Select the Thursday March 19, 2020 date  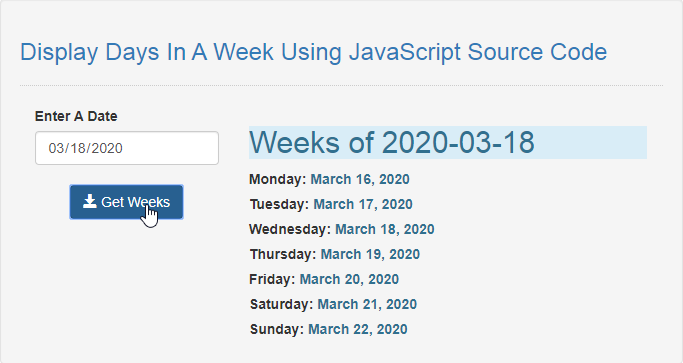[x=370, y=254]
